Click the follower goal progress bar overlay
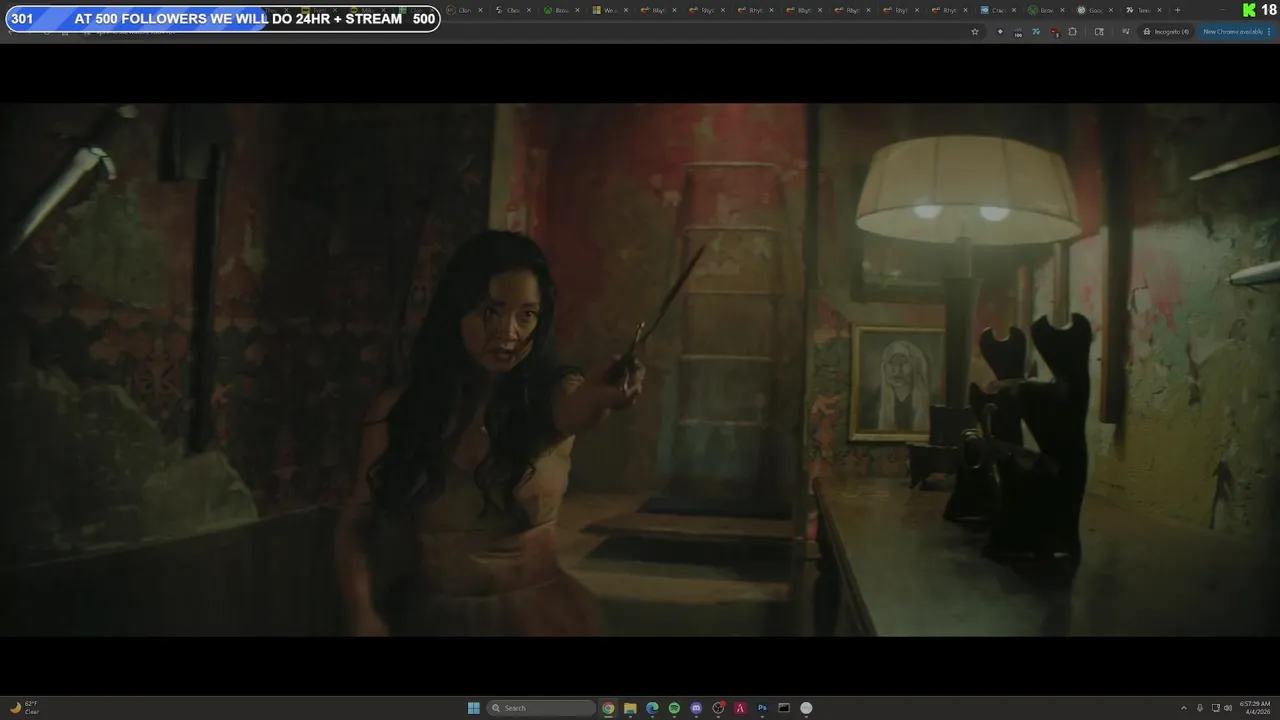The width and height of the screenshot is (1280, 720). click(222, 19)
